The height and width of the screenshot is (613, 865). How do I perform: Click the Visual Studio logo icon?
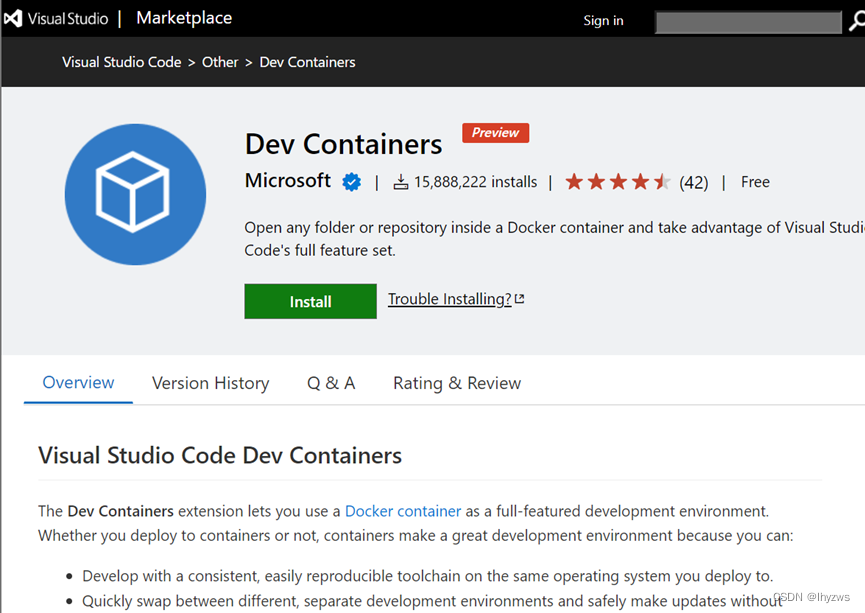(13, 18)
